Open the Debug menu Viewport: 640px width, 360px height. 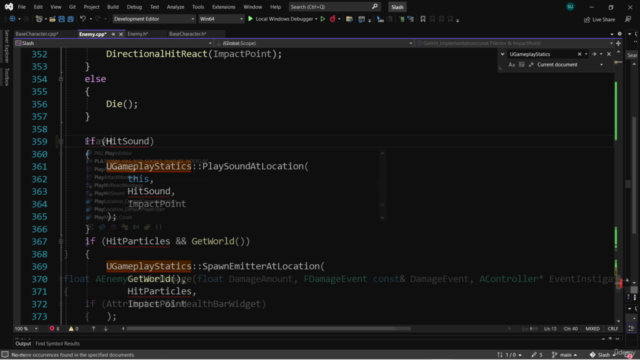pos(134,7)
